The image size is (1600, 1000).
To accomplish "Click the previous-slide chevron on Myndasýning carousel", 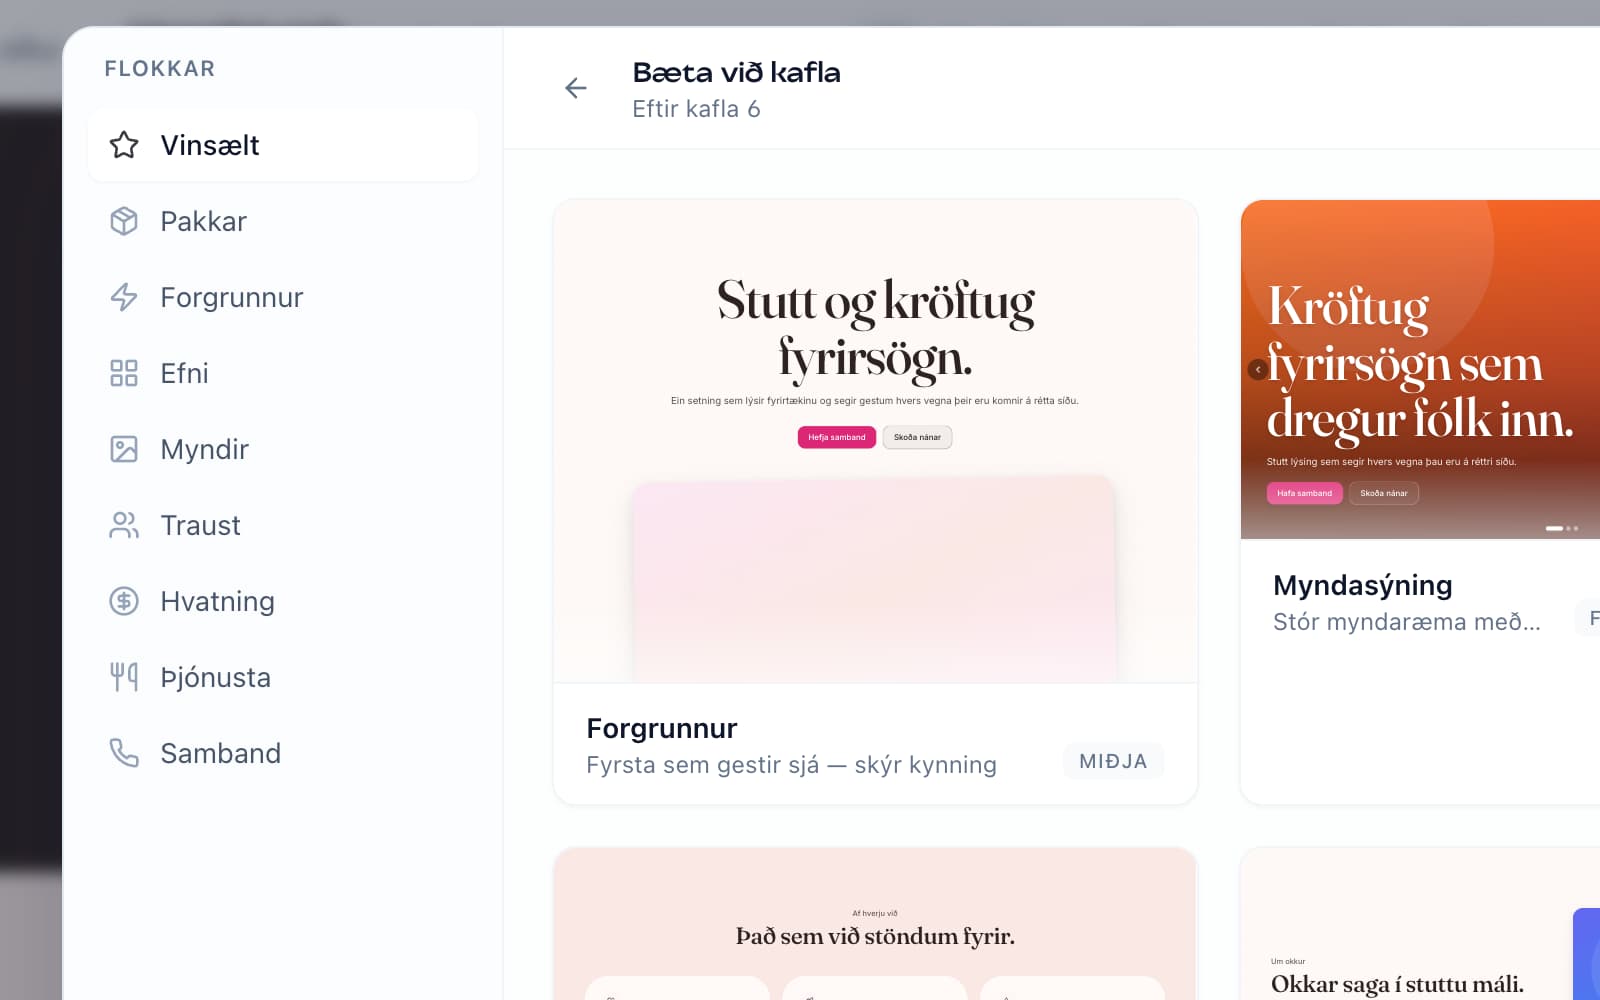I will (1258, 369).
